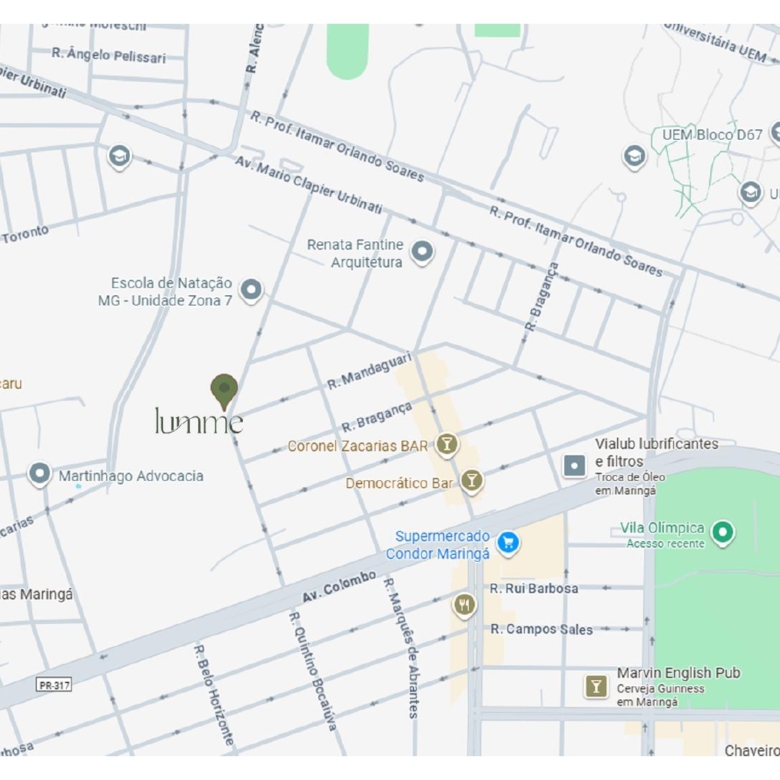The width and height of the screenshot is (780, 780).
Task: Click Escola de Natação MG pin
Action: [x=251, y=291]
